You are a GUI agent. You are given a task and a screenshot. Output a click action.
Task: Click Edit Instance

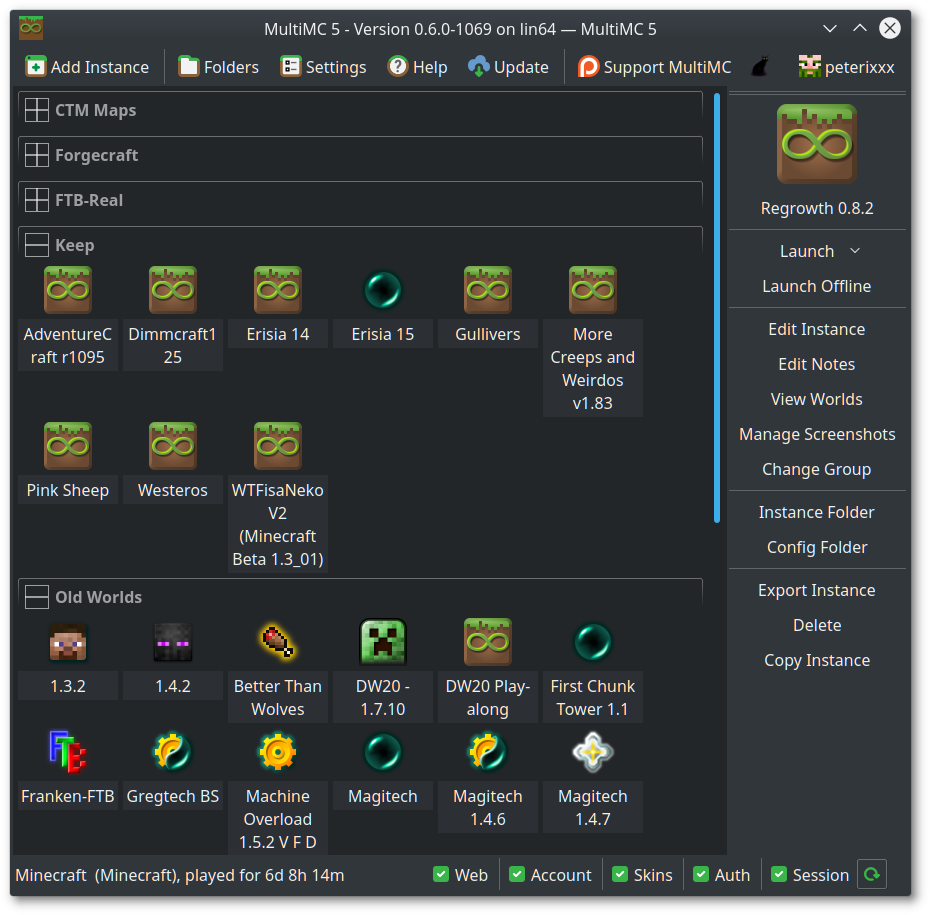click(817, 329)
